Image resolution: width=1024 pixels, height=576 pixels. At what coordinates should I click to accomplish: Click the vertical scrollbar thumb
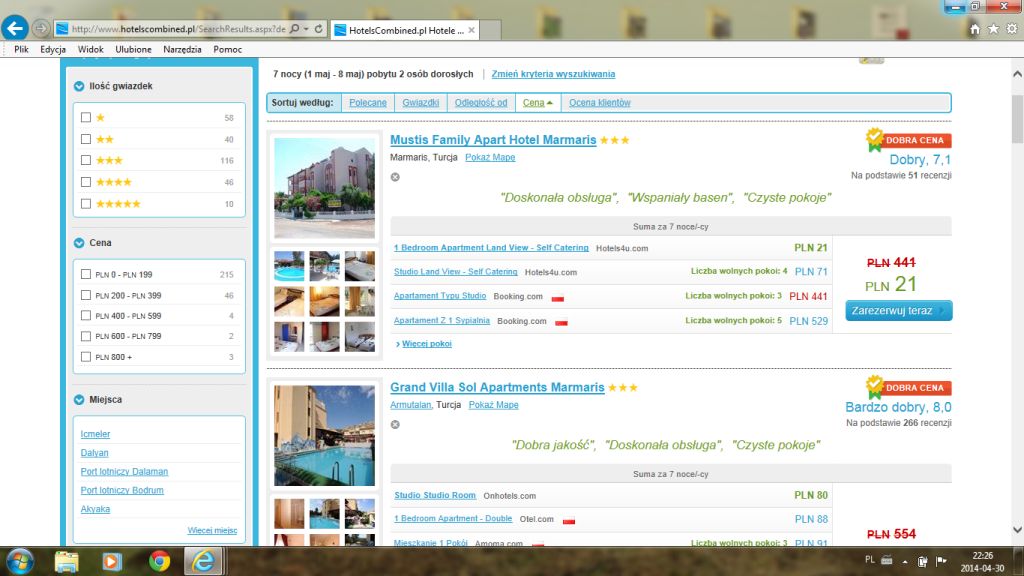1017,119
